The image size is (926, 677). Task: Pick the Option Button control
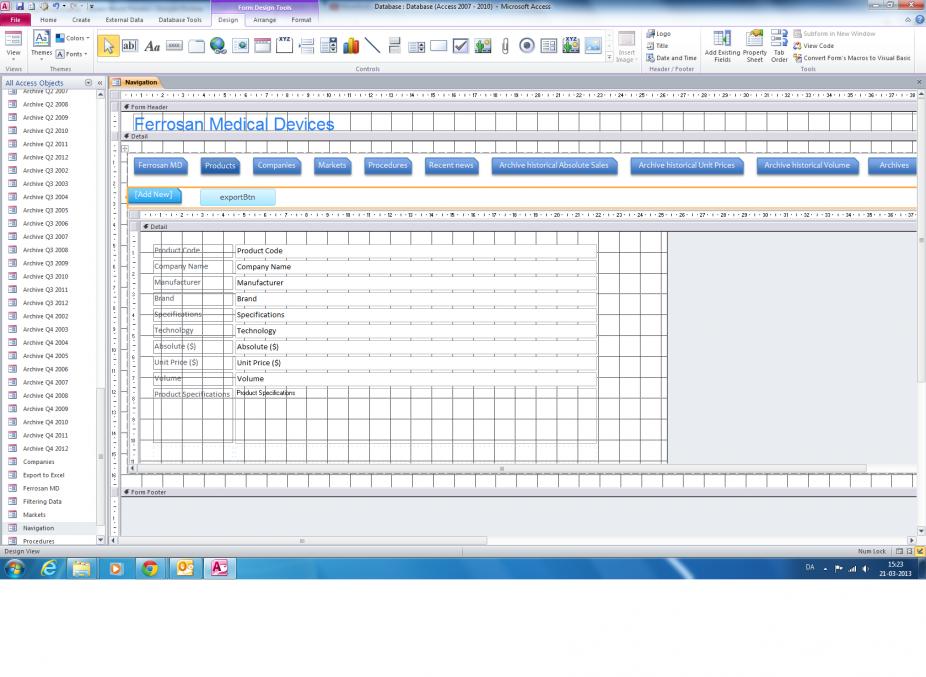click(527, 45)
